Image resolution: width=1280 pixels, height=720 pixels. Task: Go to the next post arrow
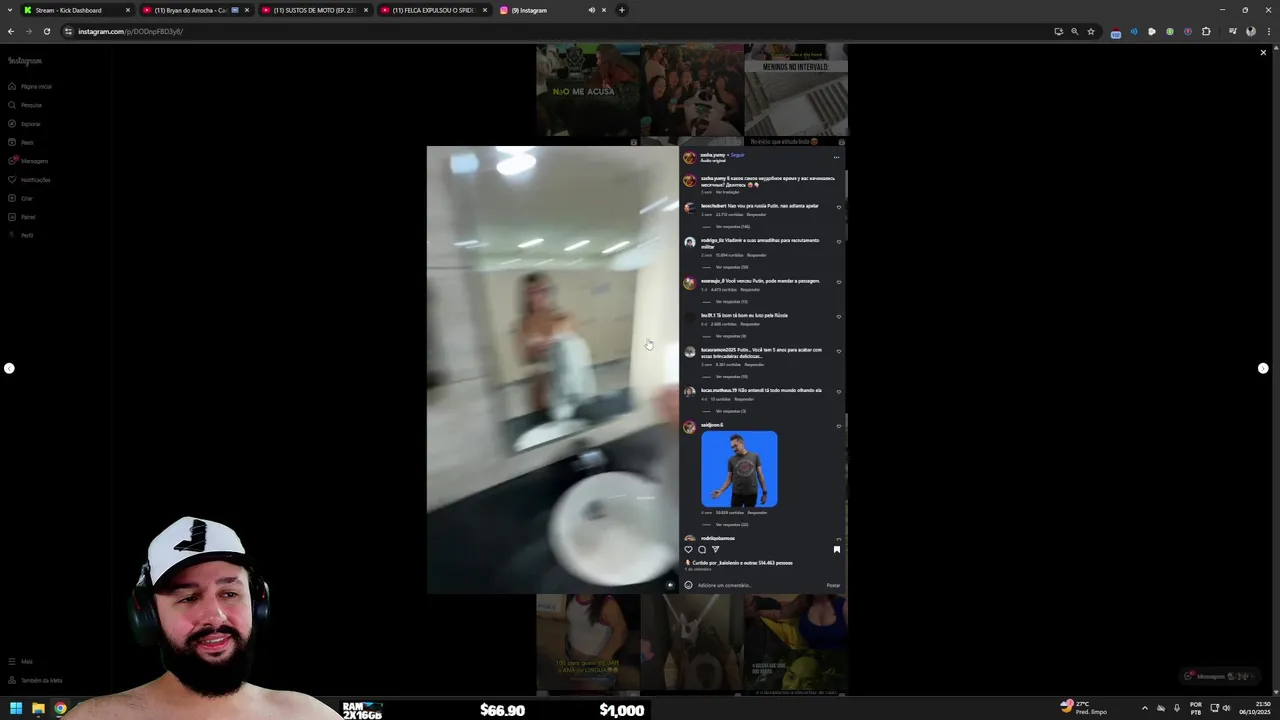point(1263,368)
